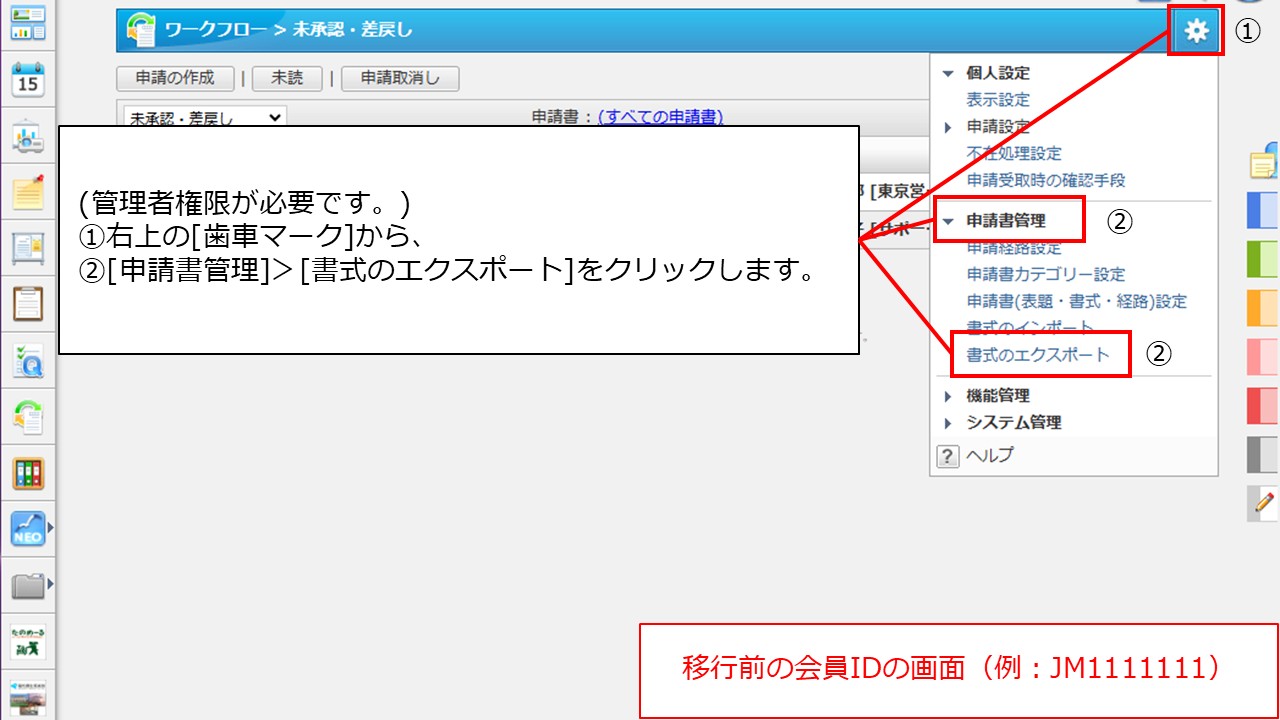Expand the システム管理 section
Image resolution: width=1280 pixels, height=720 pixels.
point(948,423)
